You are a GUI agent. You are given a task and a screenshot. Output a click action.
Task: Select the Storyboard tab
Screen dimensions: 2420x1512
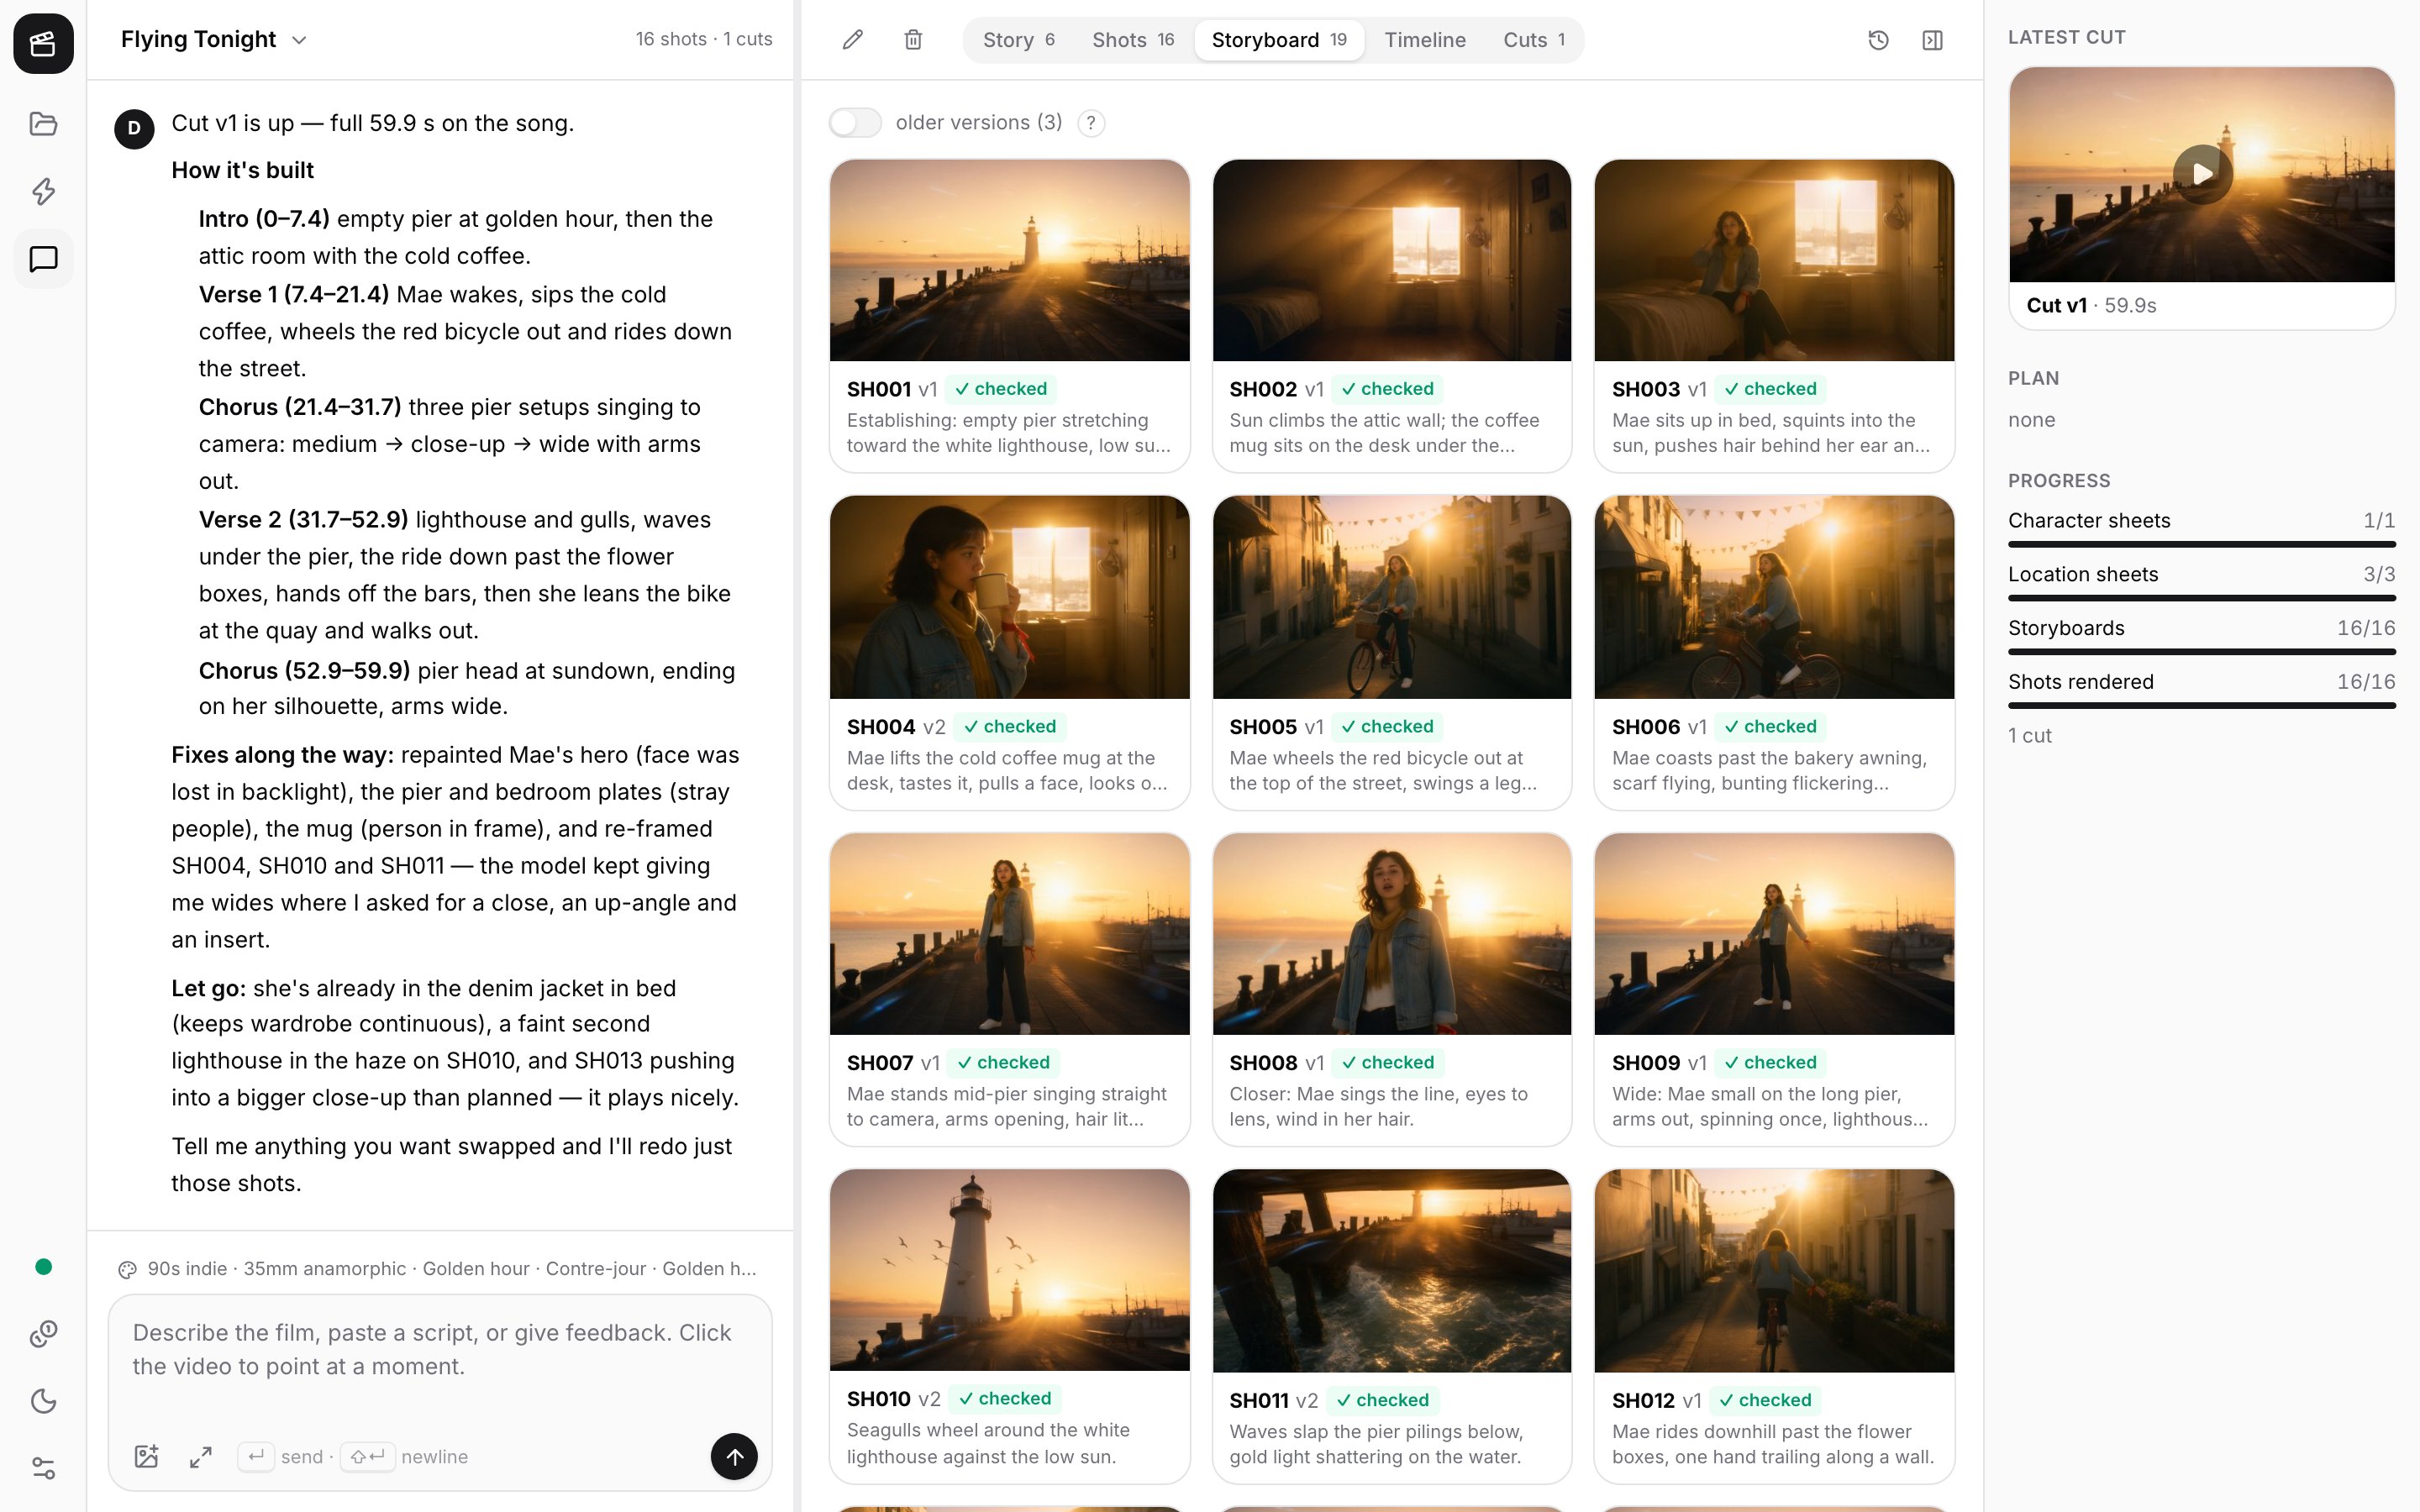(x=1279, y=40)
